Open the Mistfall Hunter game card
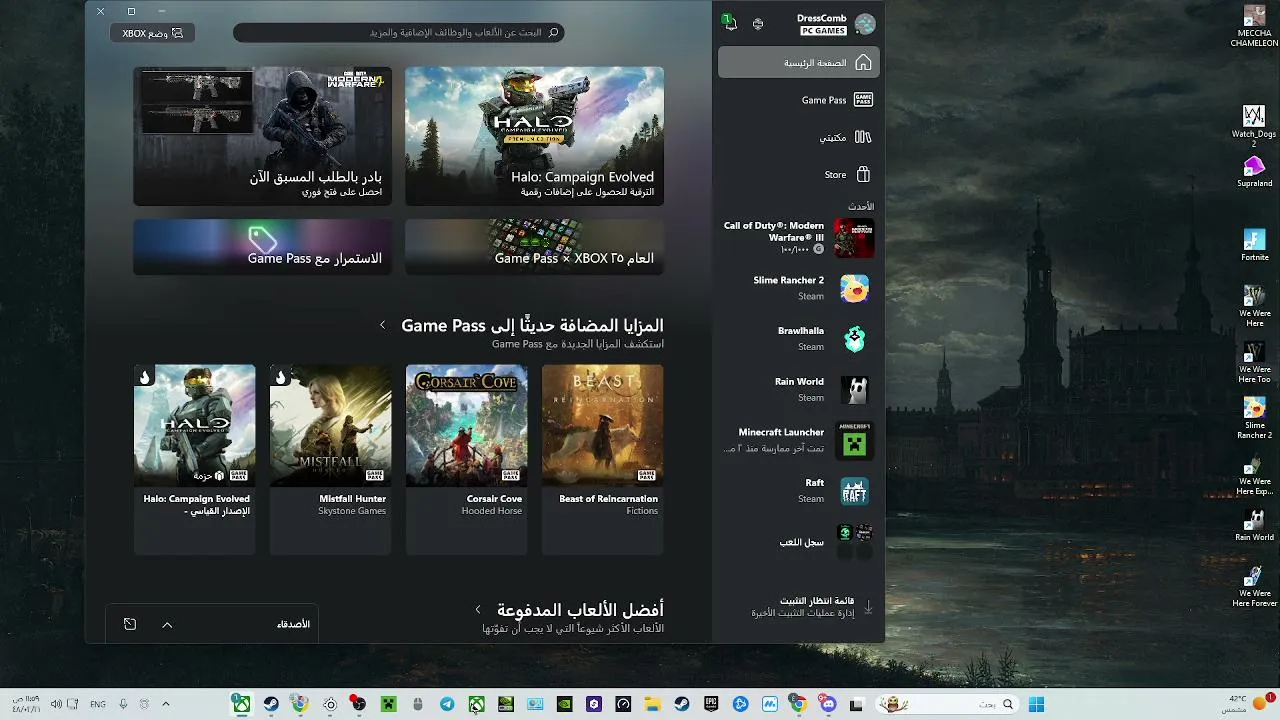The width and height of the screenshot is (1280, 720). (x=330, y=459)
